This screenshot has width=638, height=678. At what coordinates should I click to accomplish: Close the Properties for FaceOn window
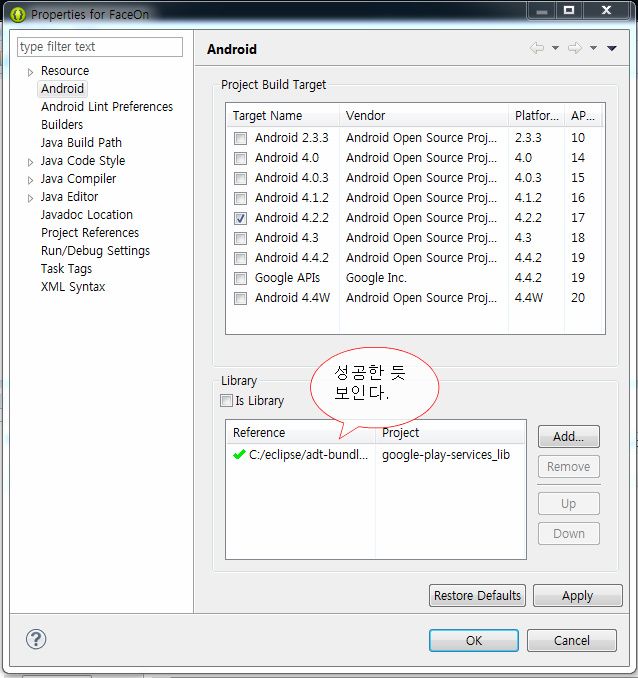(x=606, y=10)
